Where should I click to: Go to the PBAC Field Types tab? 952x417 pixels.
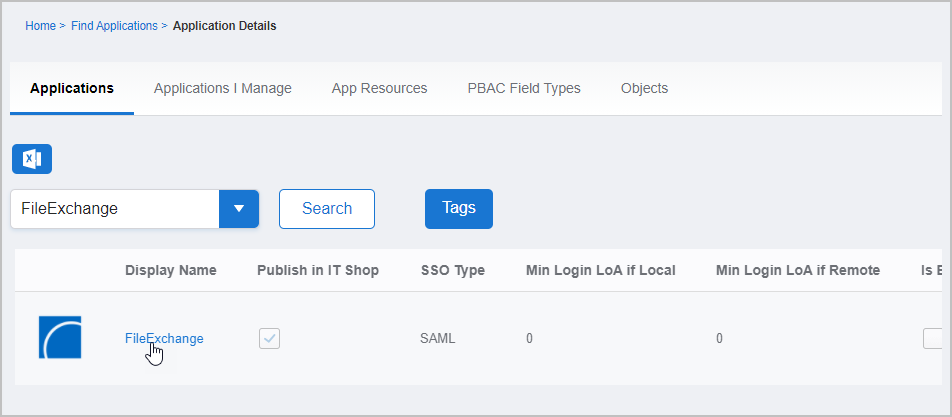coord(524,88)
